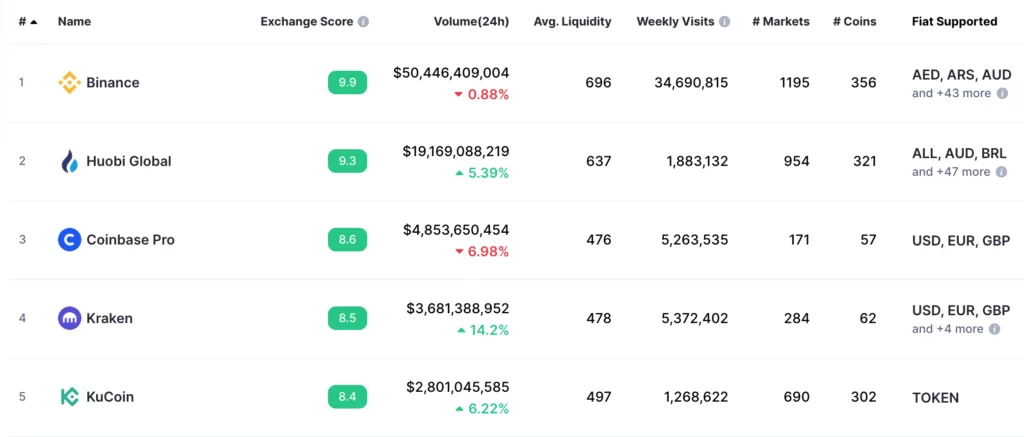Viewport: 1024px width, 437px height.
Task: Click KuCoin liquidity value 497
Action: tap(599, 397)
